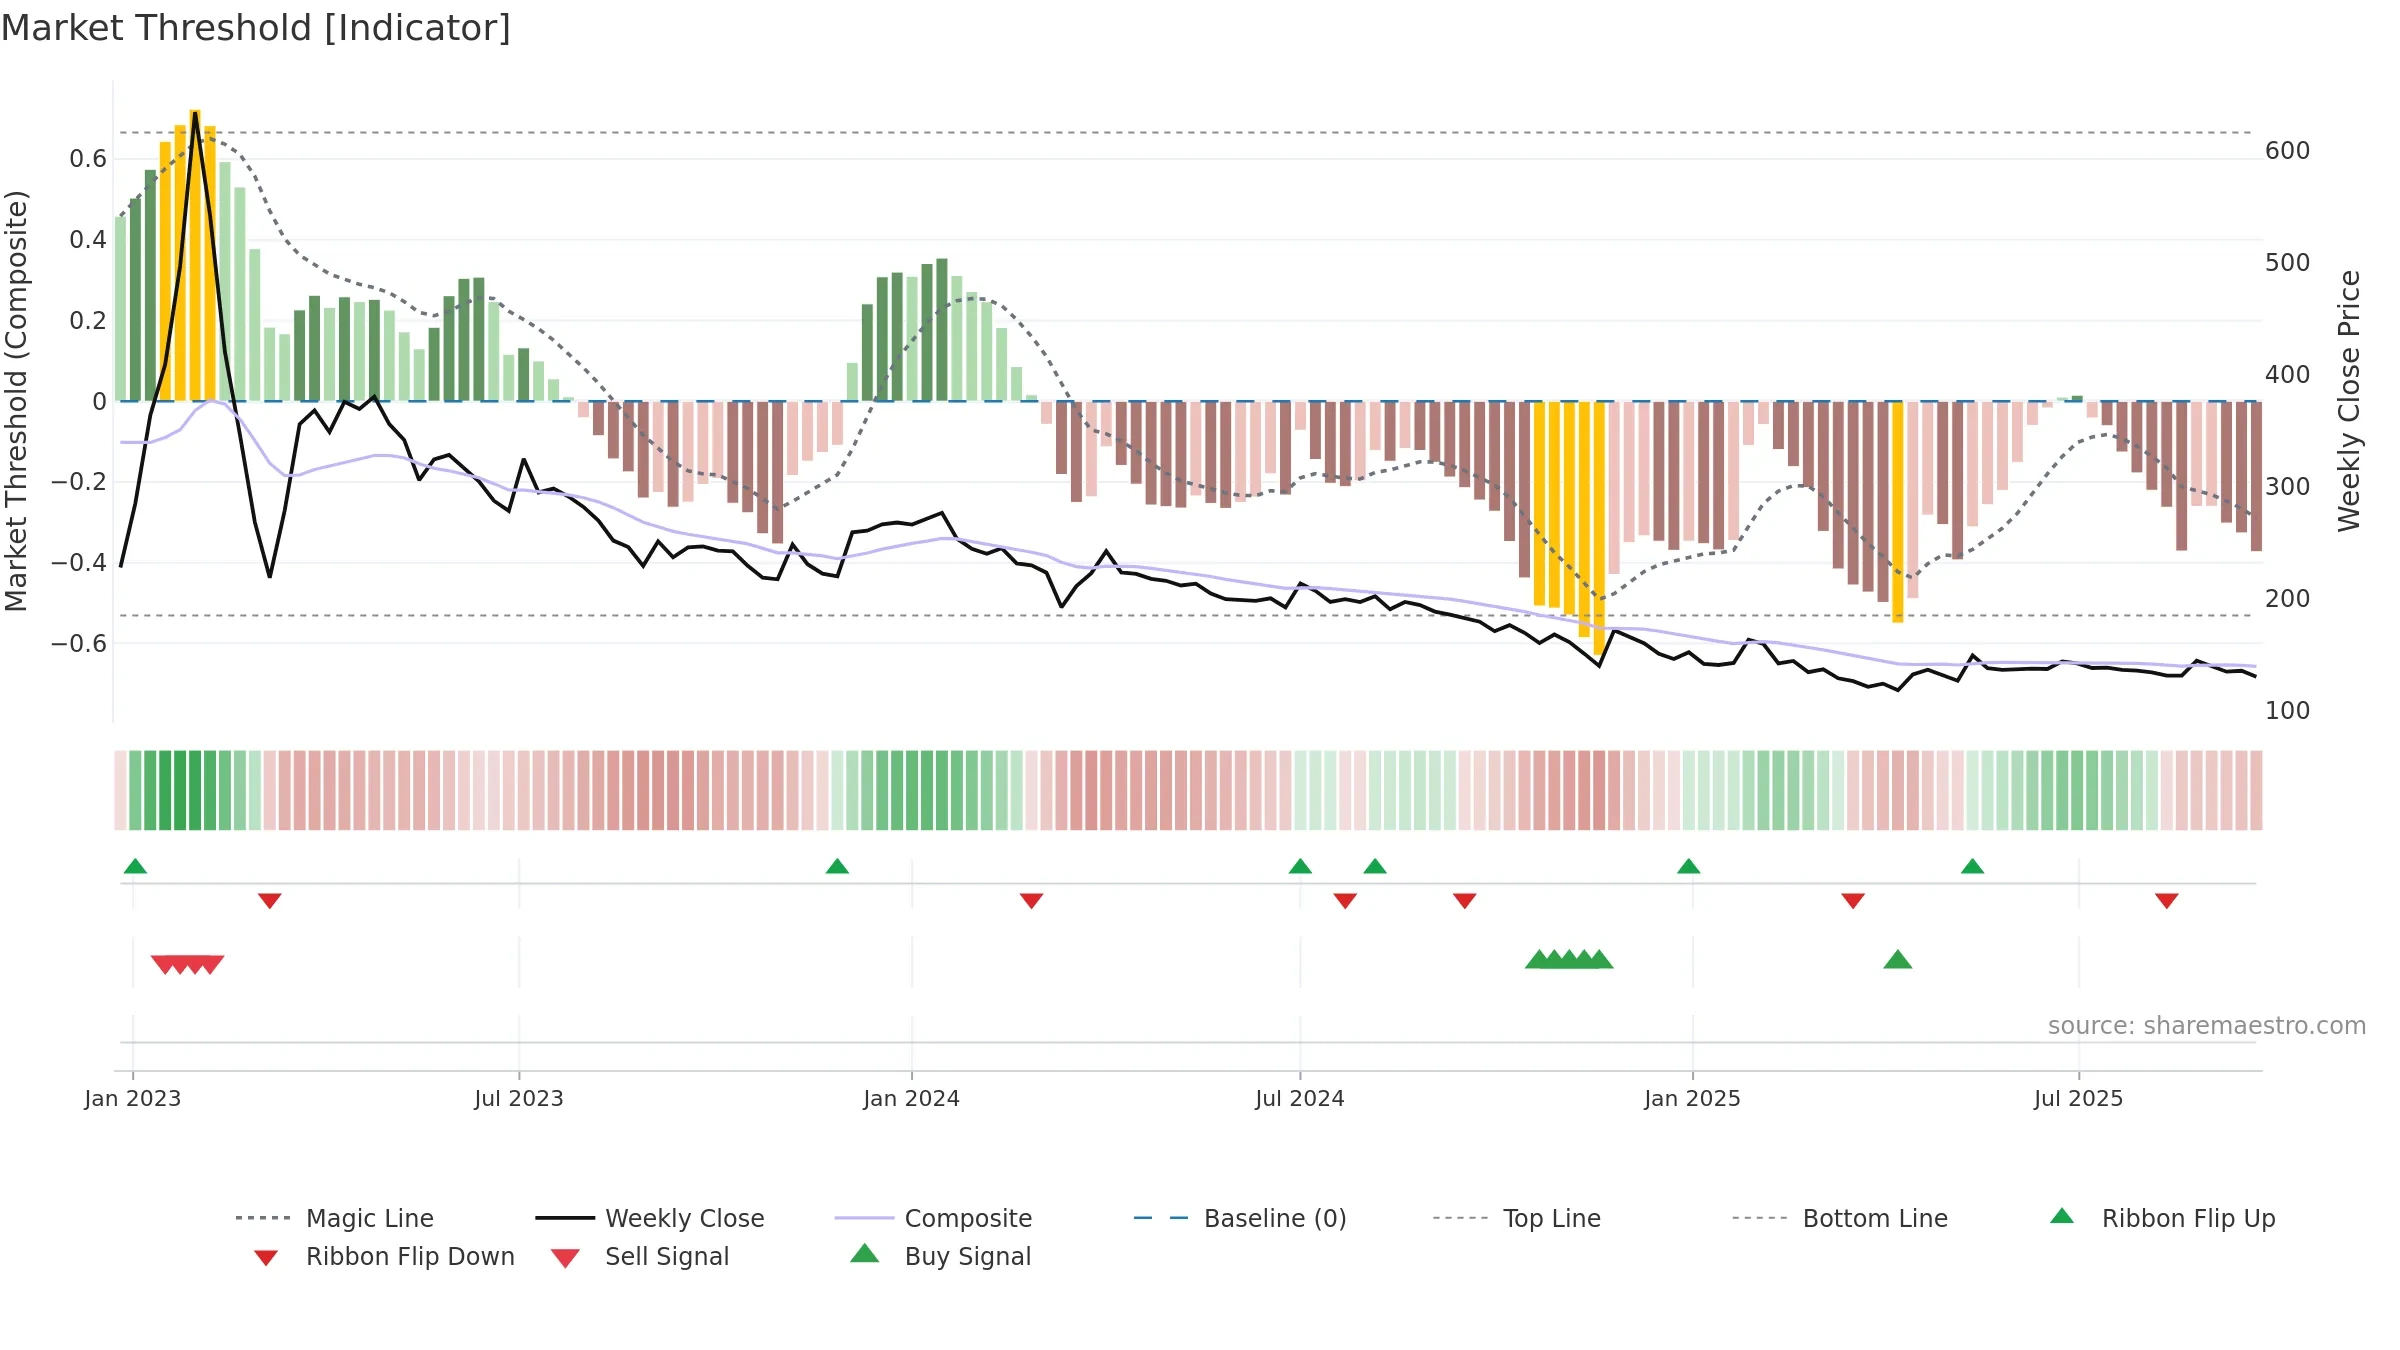The width and height of the screenshot is (2400, 1350).
Task: Click the 0.6 label on left axis
Action: (x=88, y=159)
